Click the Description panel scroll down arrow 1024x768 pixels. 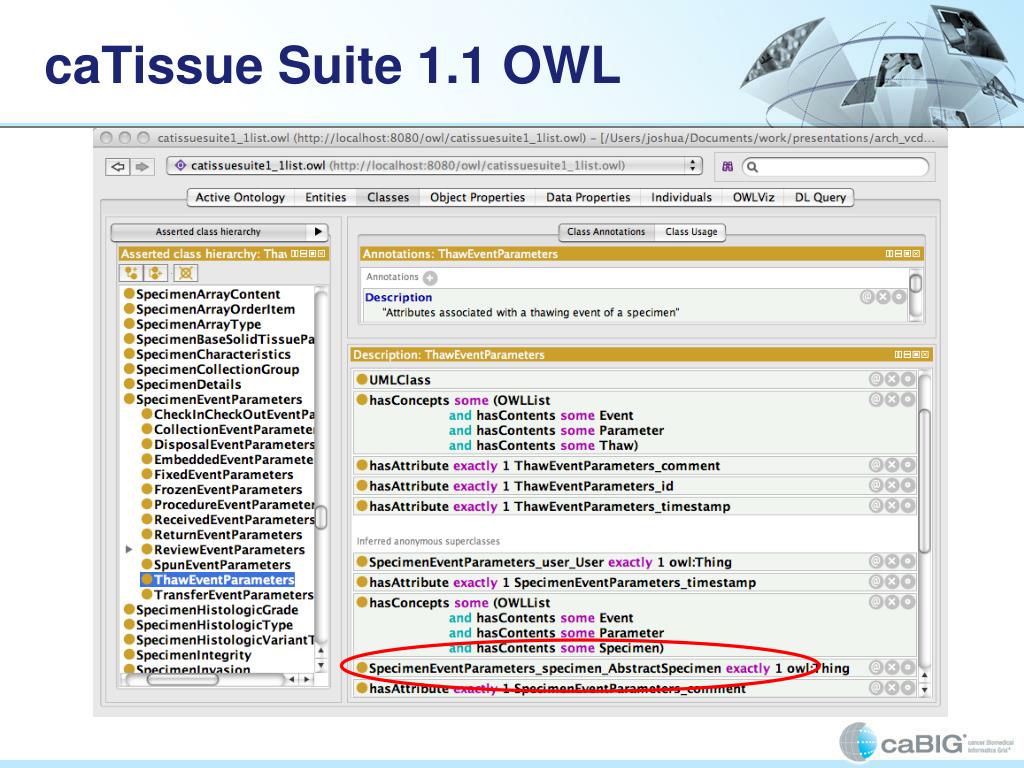click(x=924, y=690)
